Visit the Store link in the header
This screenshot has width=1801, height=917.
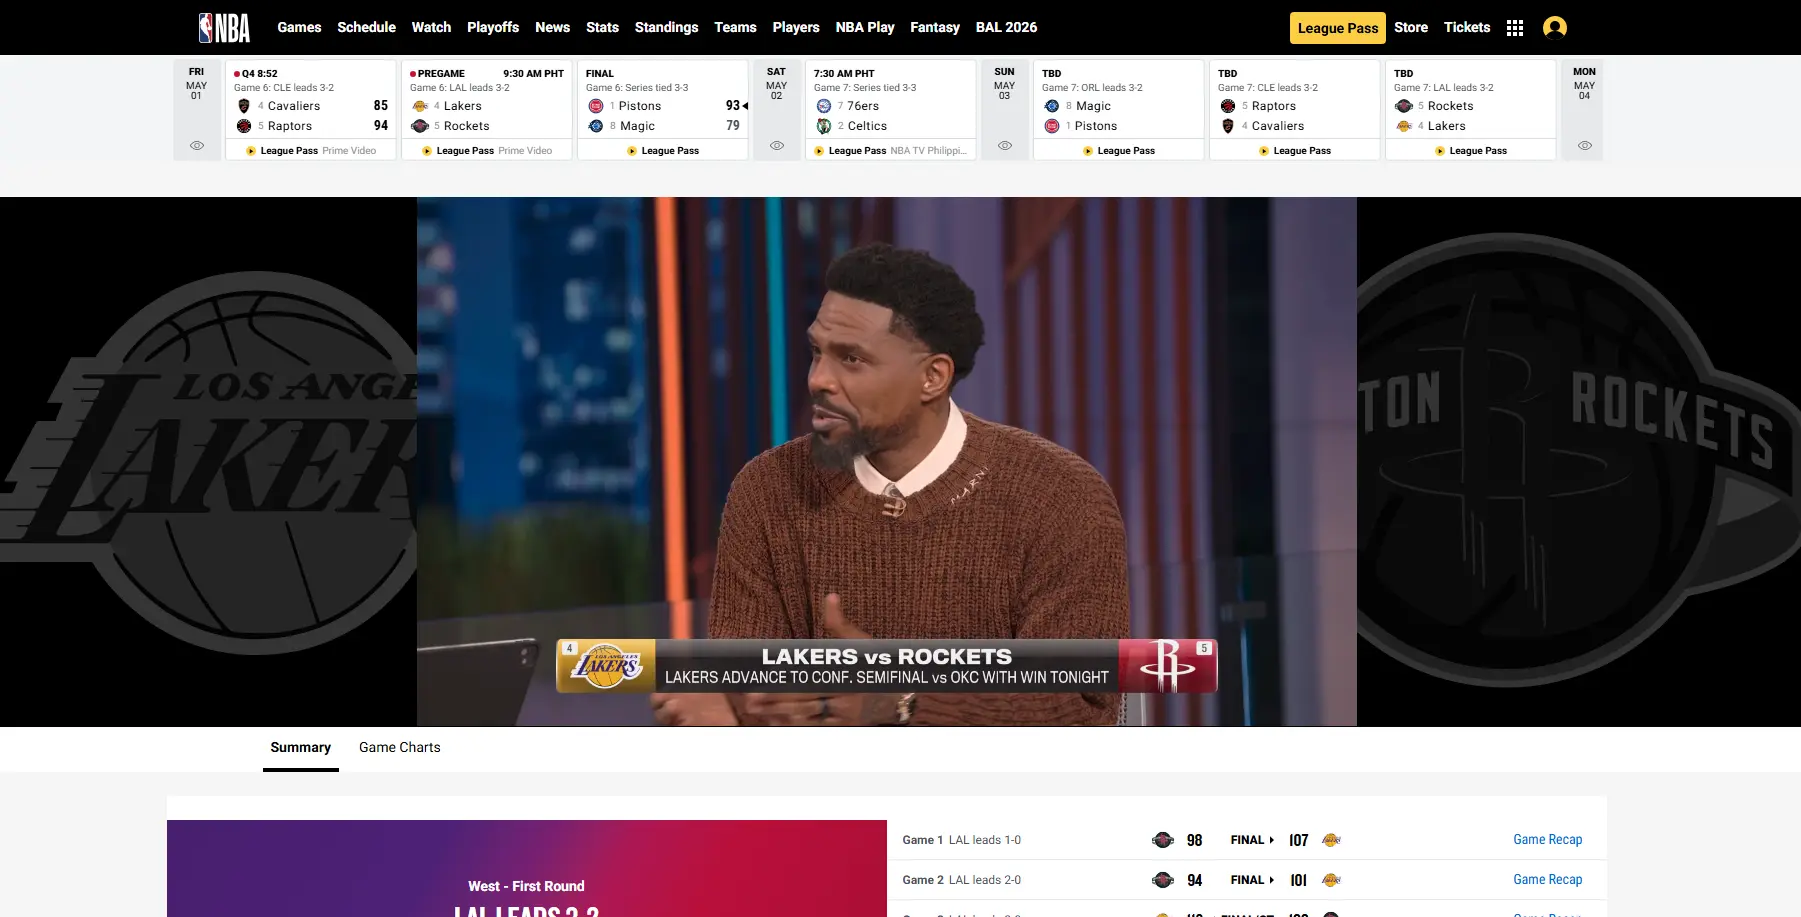point(1411,27)
